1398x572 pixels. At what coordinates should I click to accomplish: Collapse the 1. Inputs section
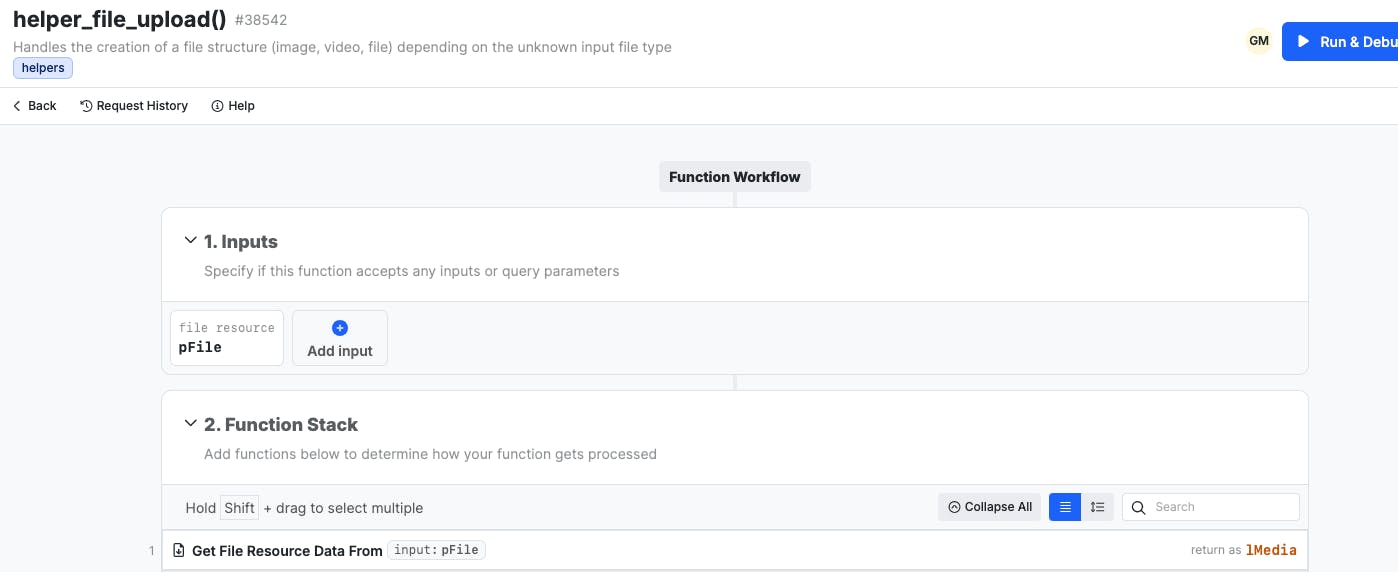190,241
